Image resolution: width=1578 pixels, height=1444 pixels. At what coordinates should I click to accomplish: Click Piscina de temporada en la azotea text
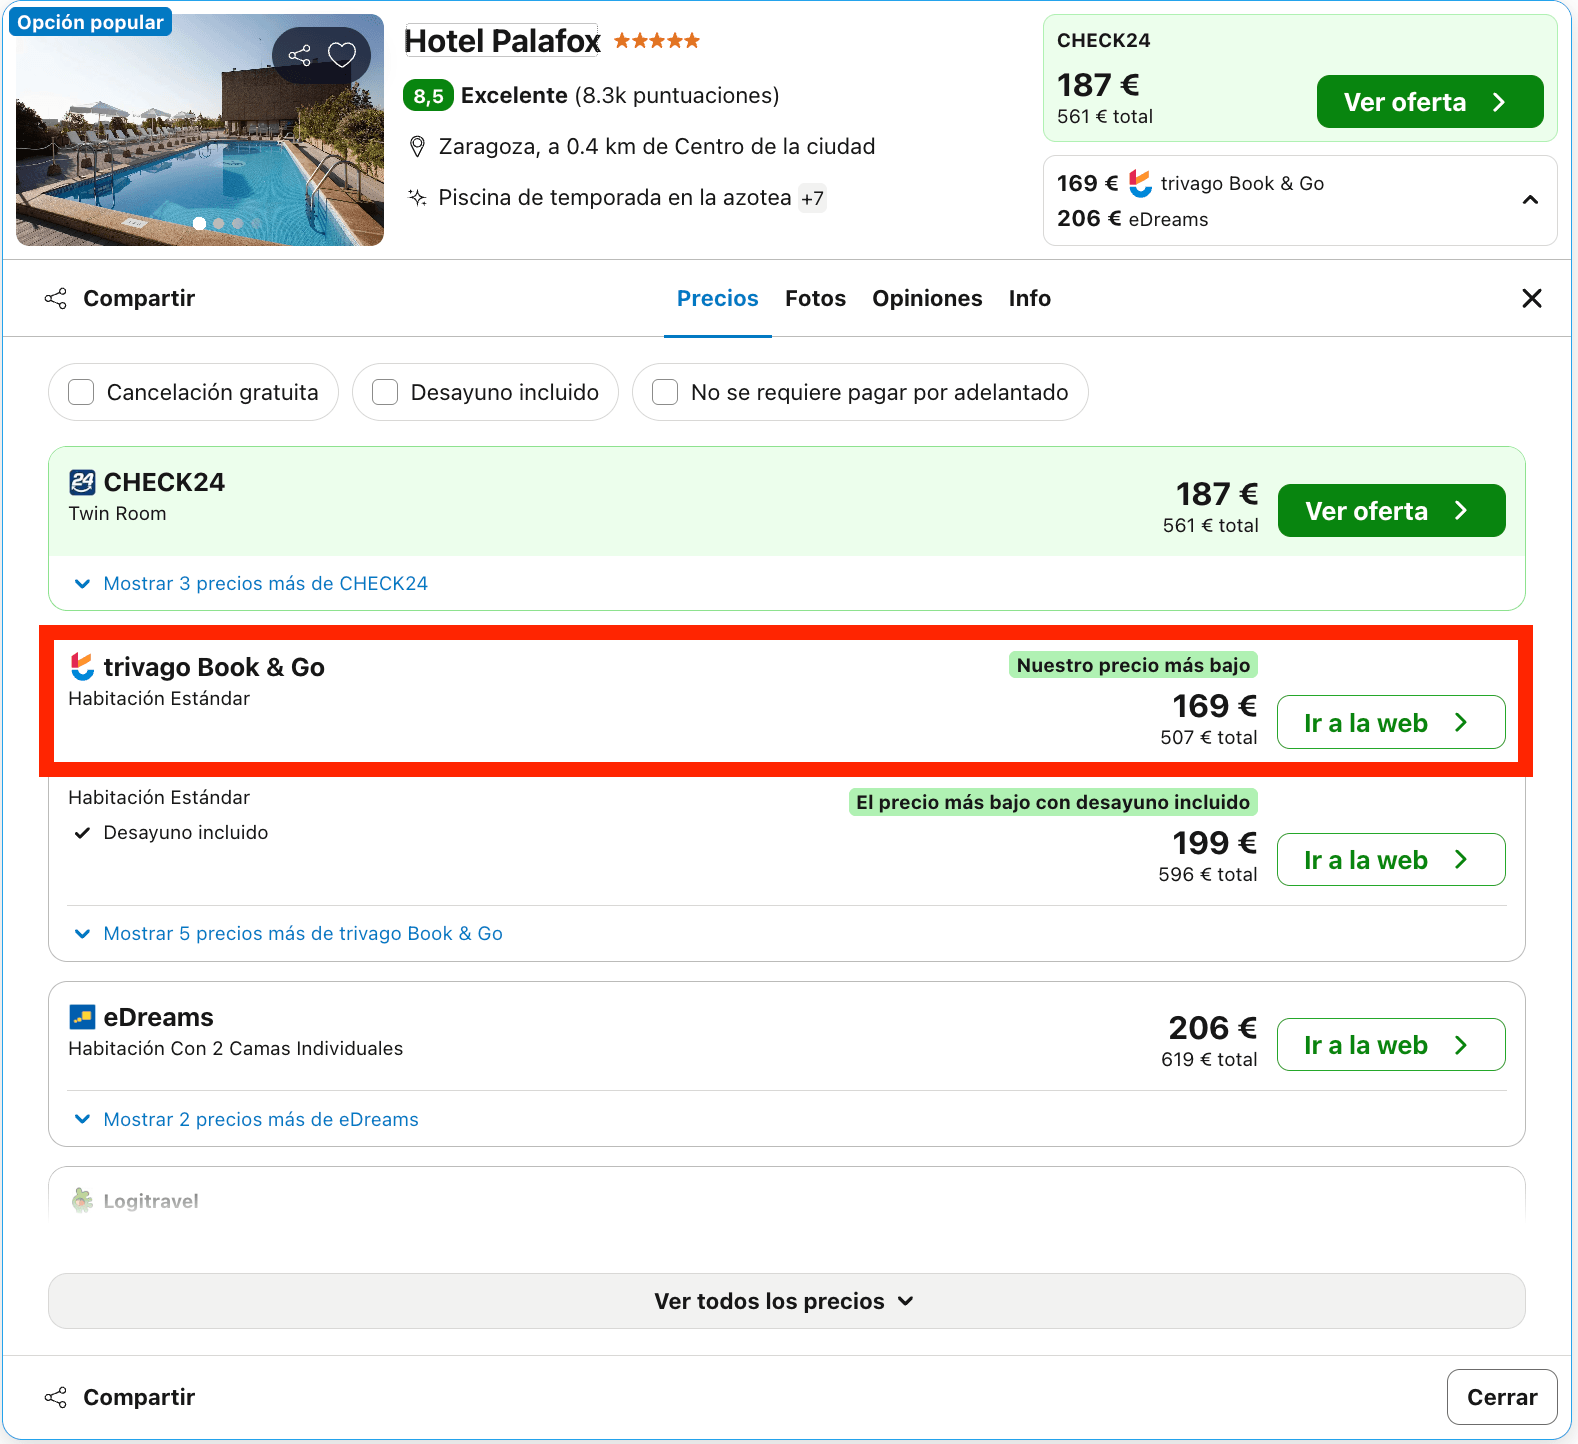click(615, 198)
